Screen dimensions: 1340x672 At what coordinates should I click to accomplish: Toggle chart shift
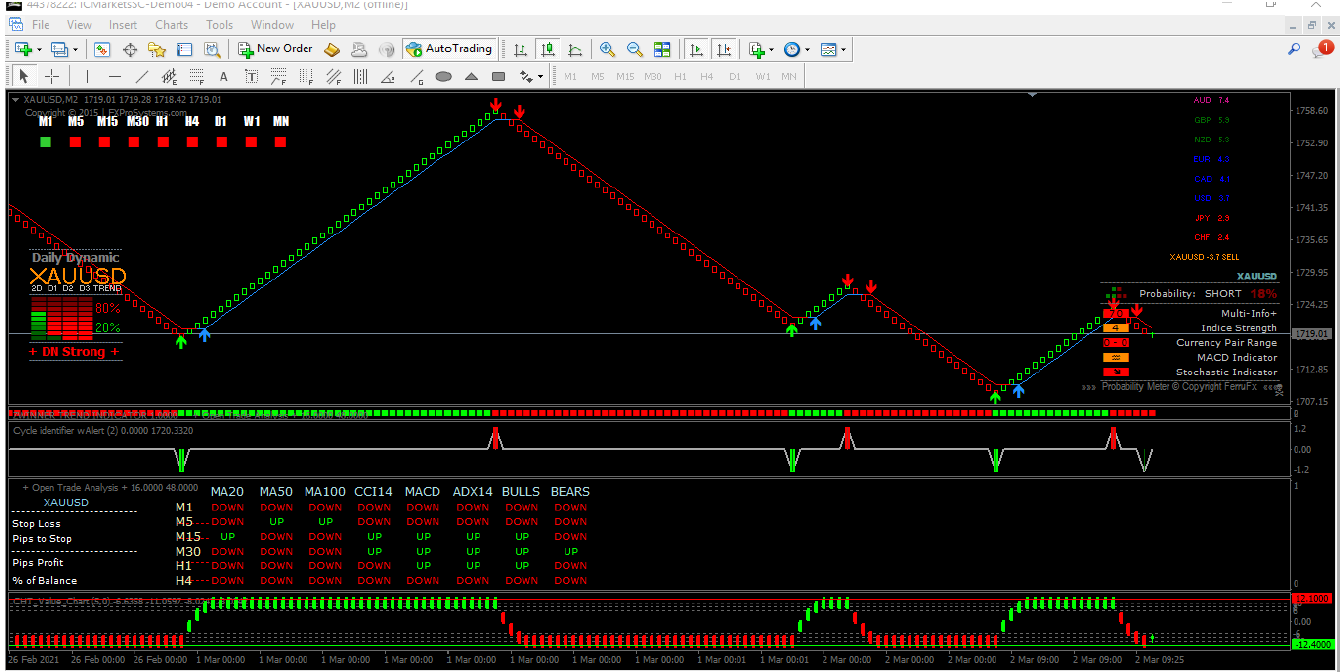pos(724,49)
